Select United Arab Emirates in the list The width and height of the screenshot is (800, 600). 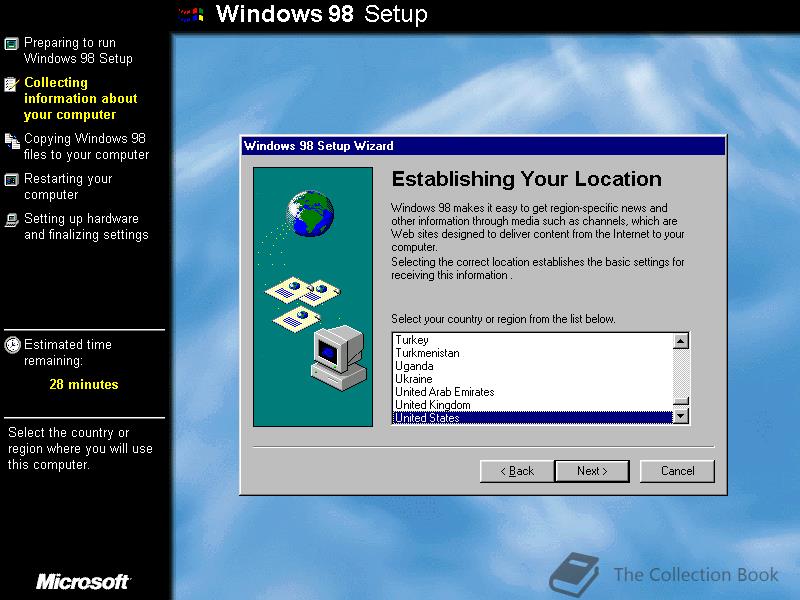click(x=533, y=392)
